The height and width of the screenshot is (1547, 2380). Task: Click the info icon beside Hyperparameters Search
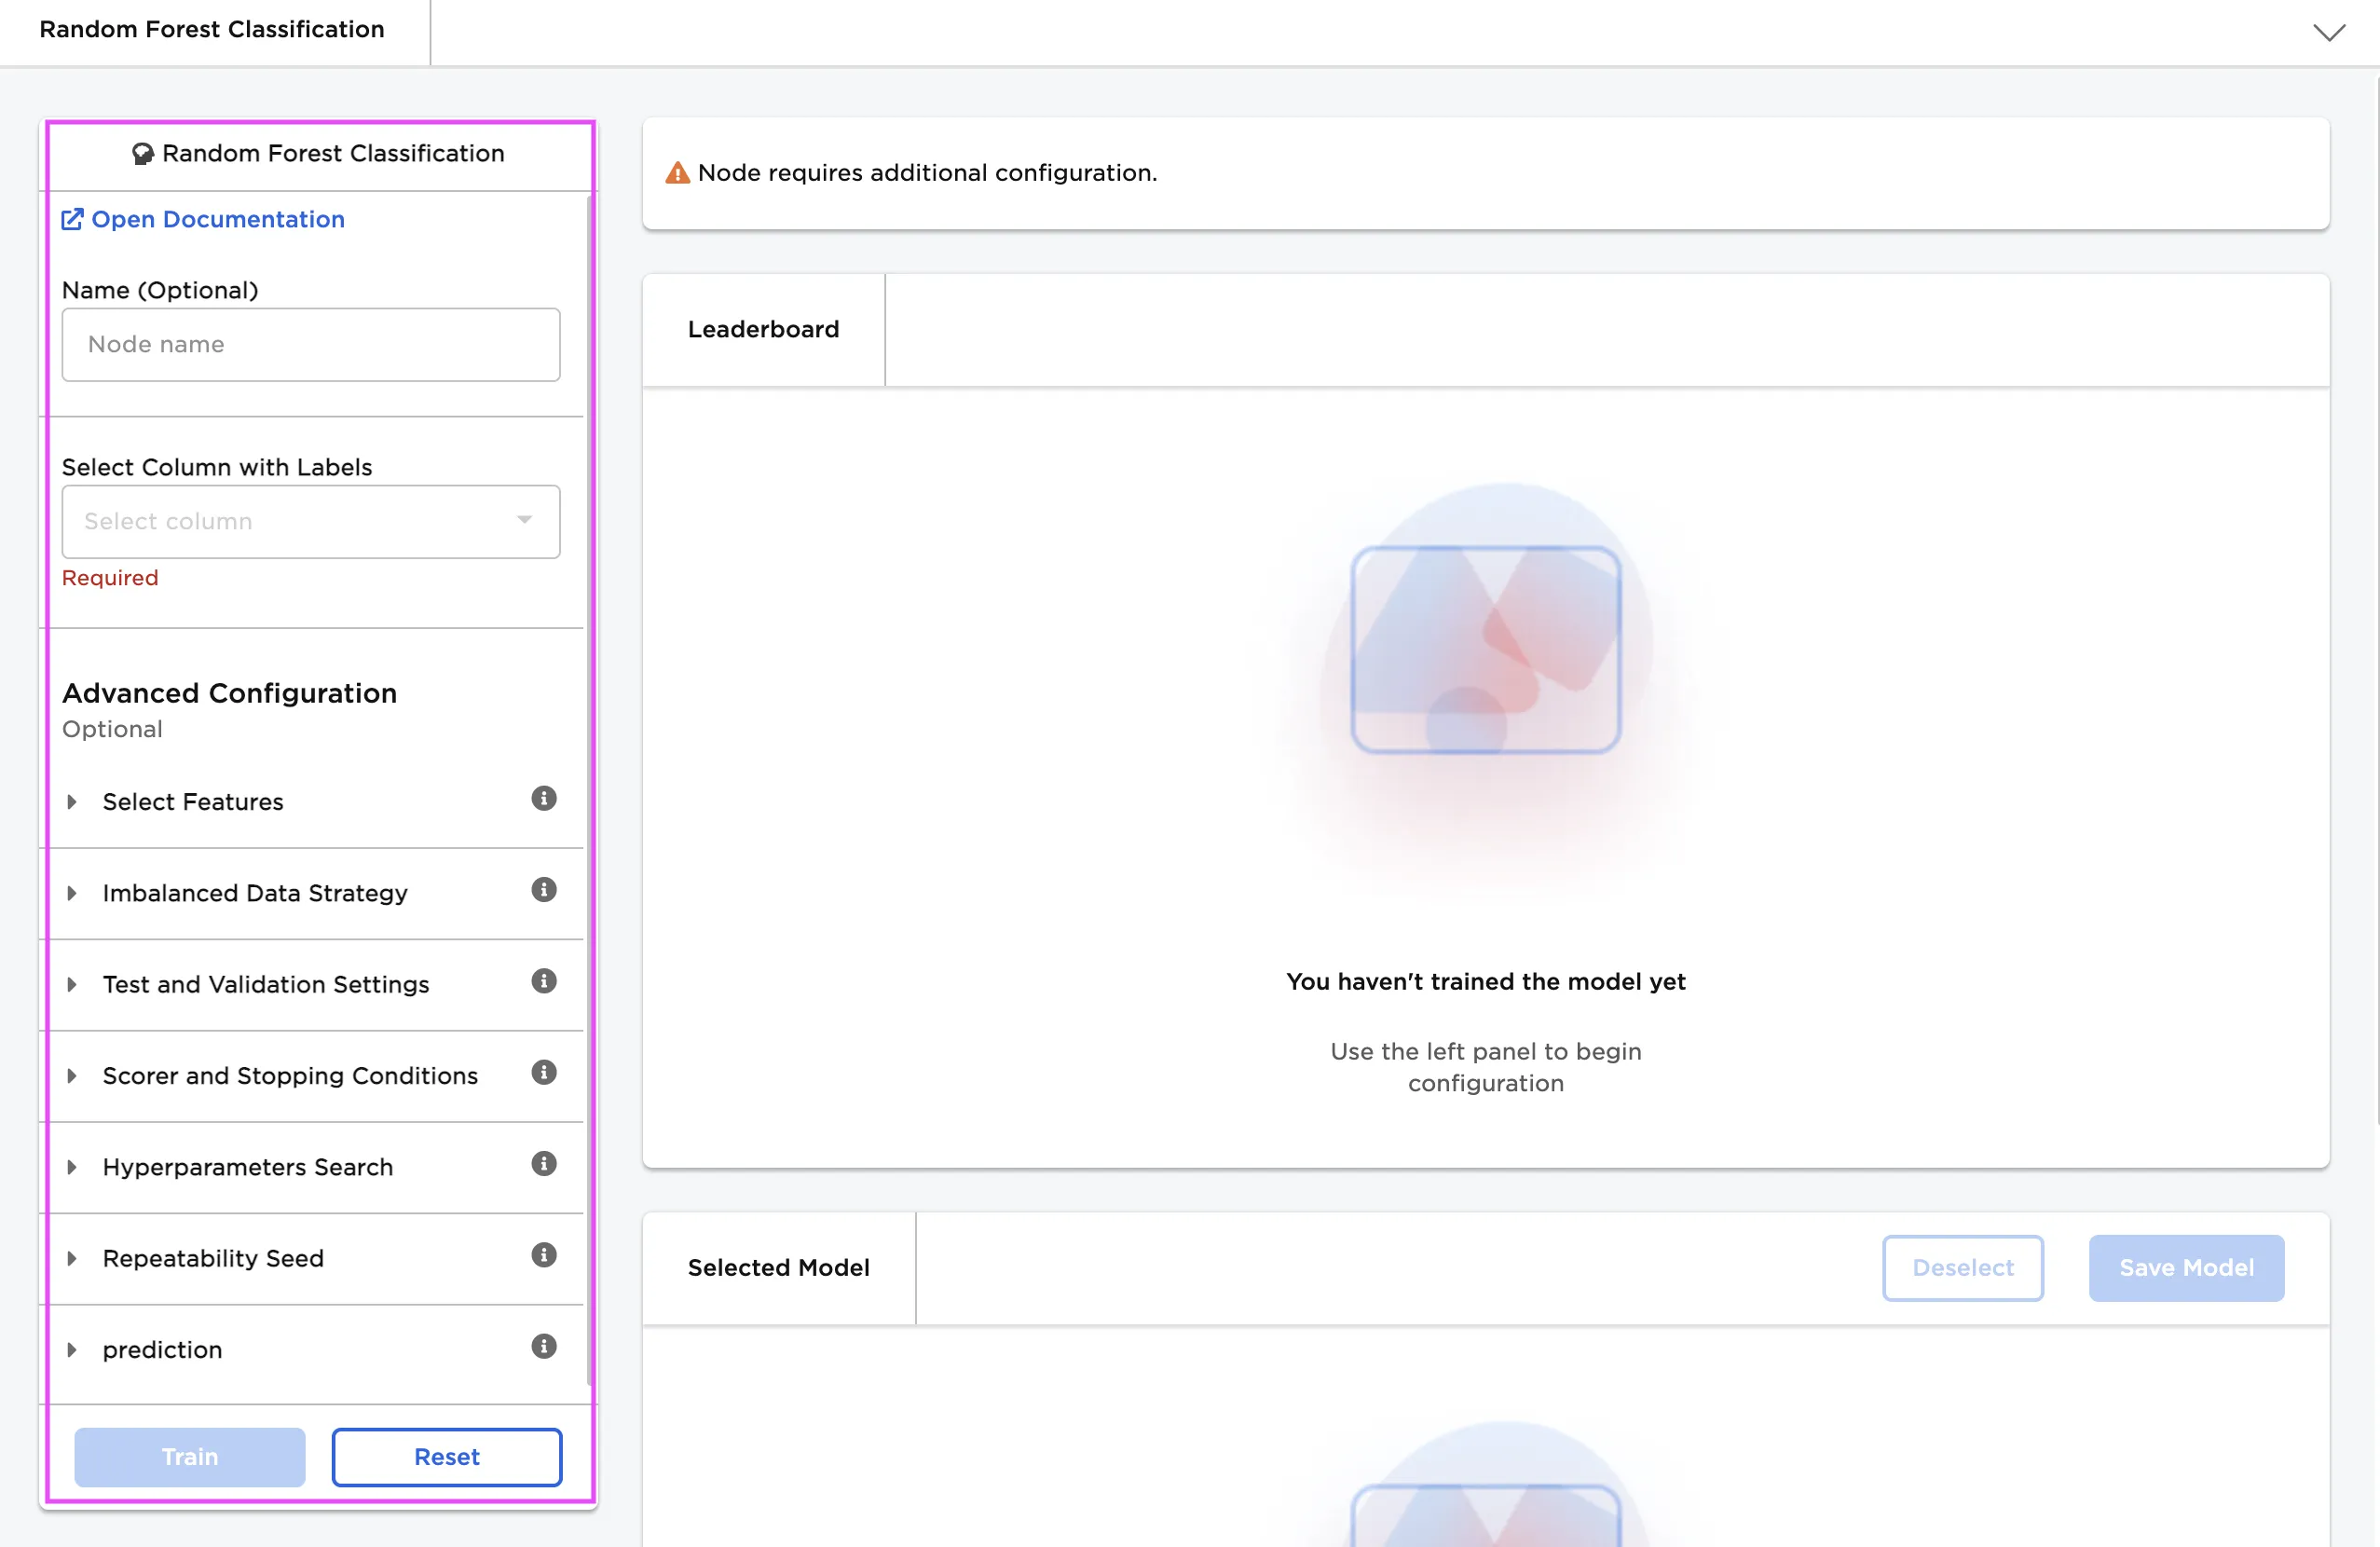(543, 1163)
